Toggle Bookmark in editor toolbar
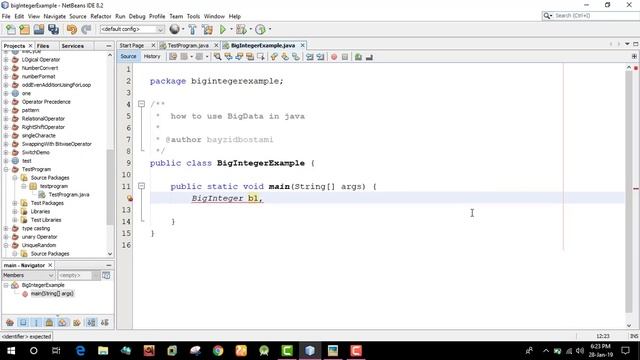The height and width of the screenshot is (360, 640). 296,57
